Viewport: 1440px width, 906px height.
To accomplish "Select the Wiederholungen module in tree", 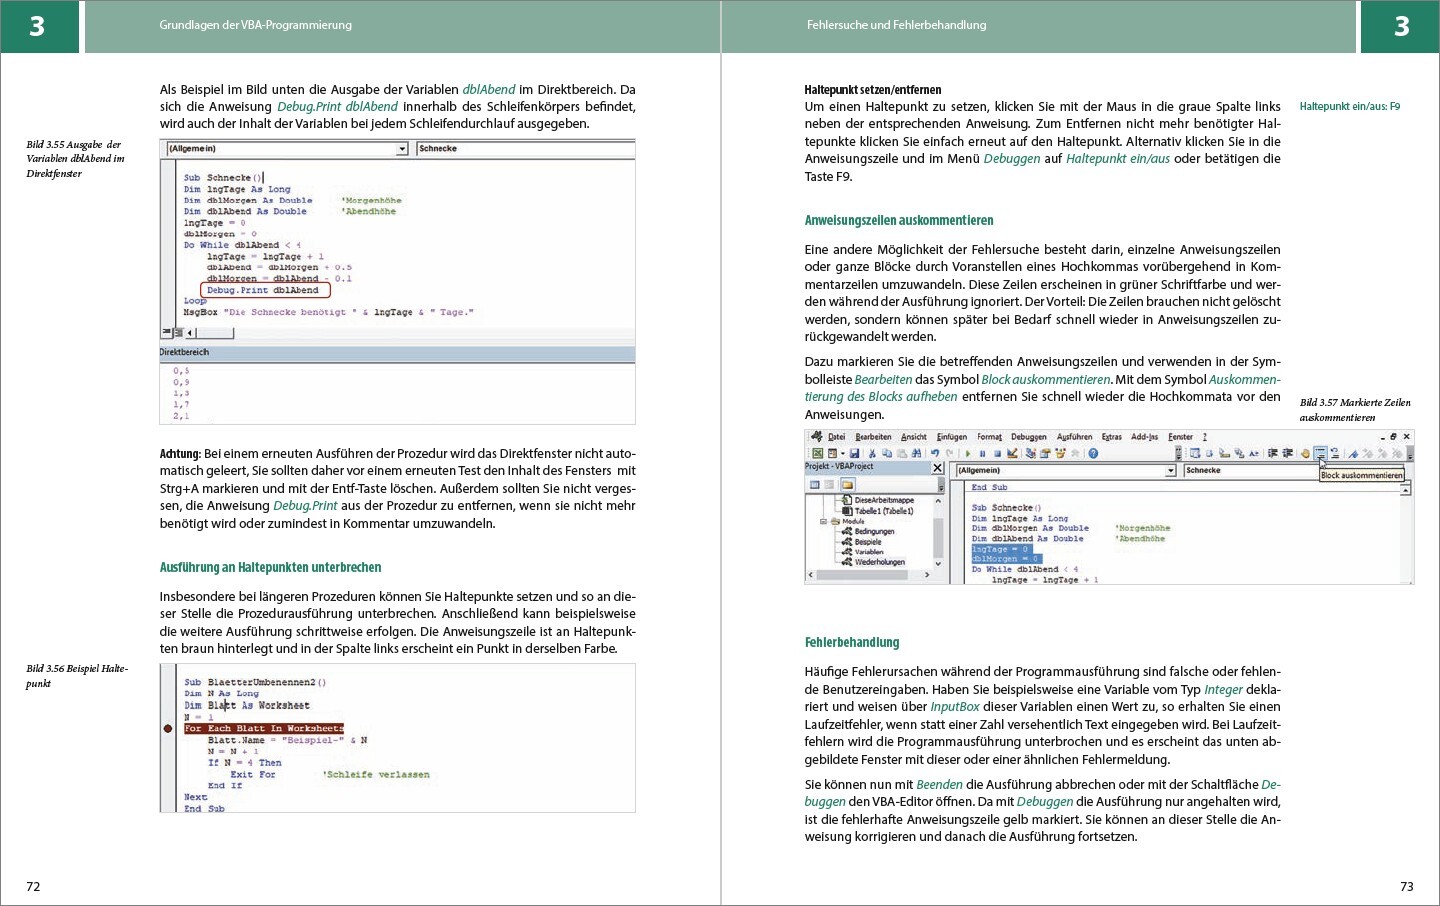I will pos(879,562).
